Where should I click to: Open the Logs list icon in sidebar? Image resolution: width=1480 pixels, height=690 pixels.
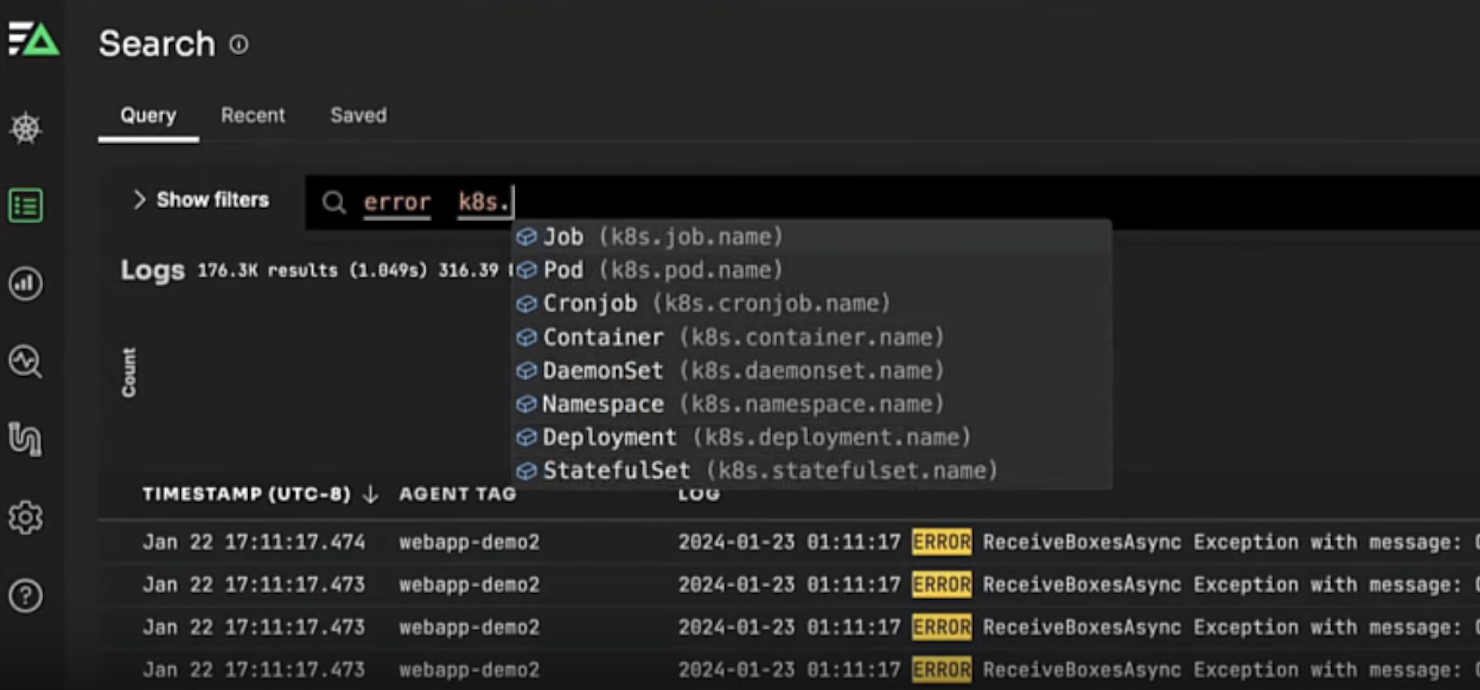[x=25, y=206]
